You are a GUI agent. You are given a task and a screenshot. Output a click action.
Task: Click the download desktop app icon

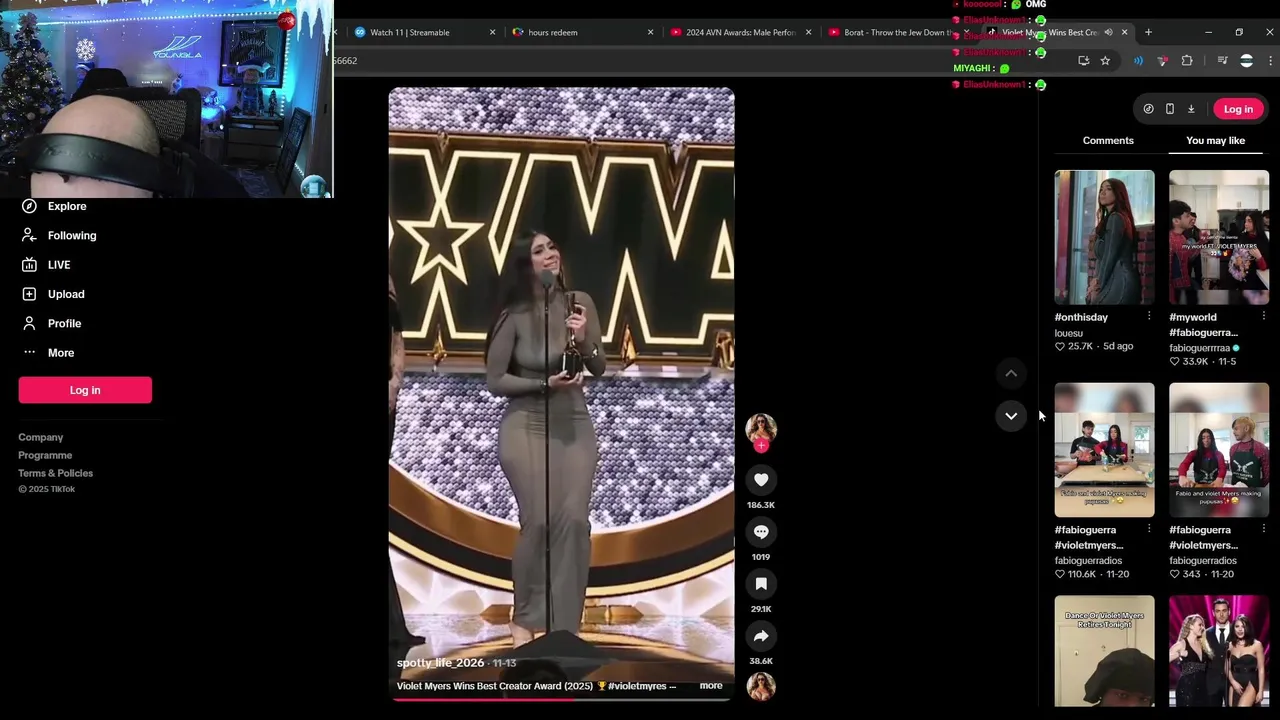click(1191, 109)
